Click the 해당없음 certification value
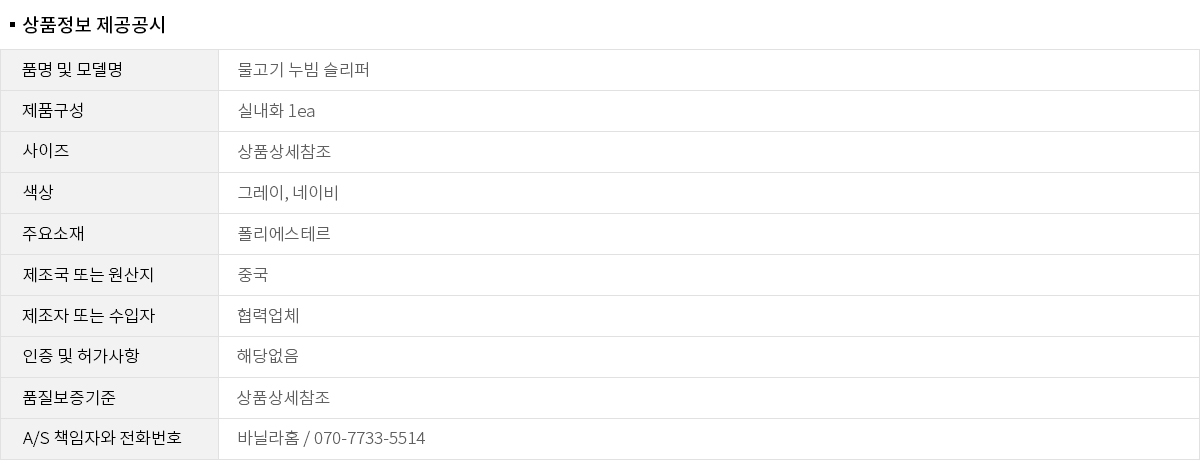This screenshot has height=475, width=1200. click(268, 357)
